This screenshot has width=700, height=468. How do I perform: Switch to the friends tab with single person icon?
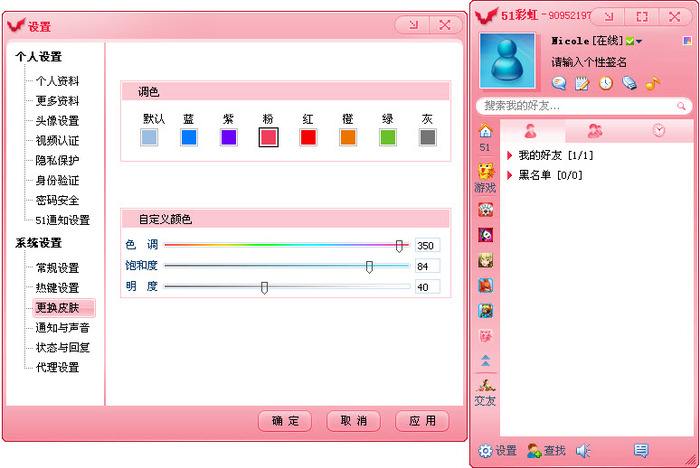click(x=531, y=131)
